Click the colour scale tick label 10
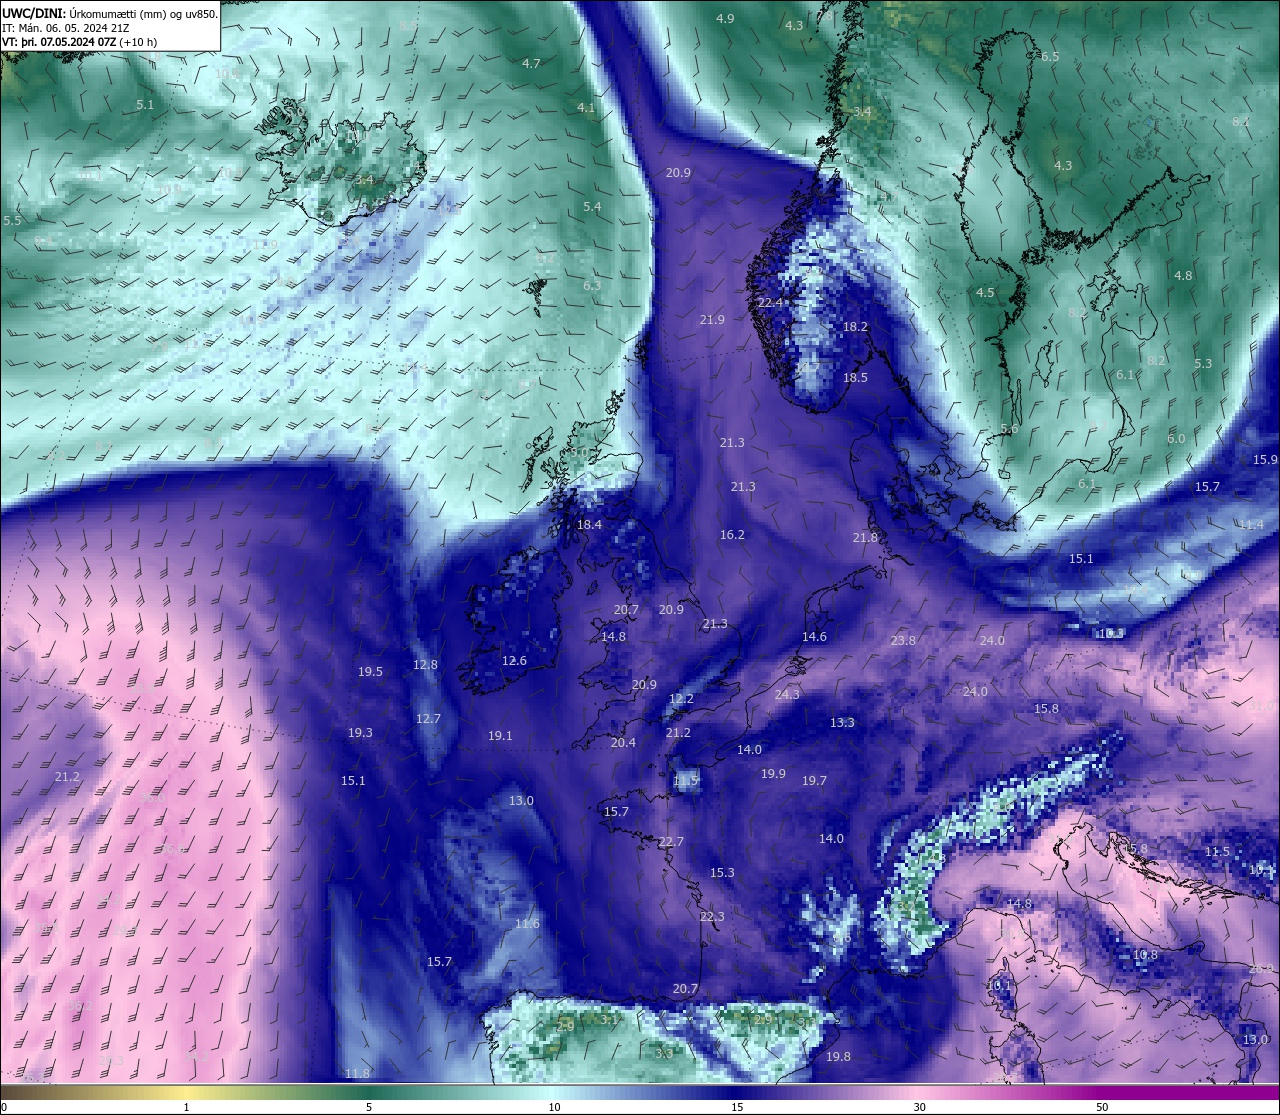Image resolution: width=1280 pixels, height=1115 pixels. pyautogui.click(x=554, y=1107)
